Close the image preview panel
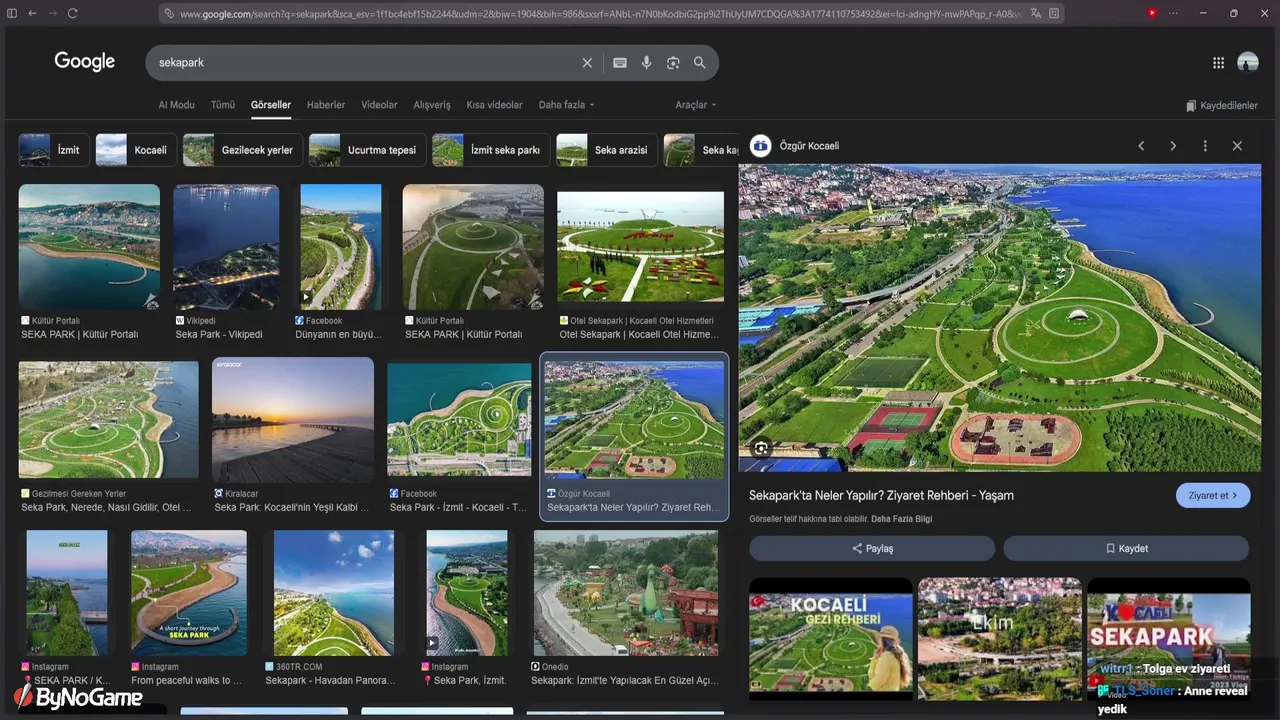This screenshot has height=720, width=1280. (1237, 146)
